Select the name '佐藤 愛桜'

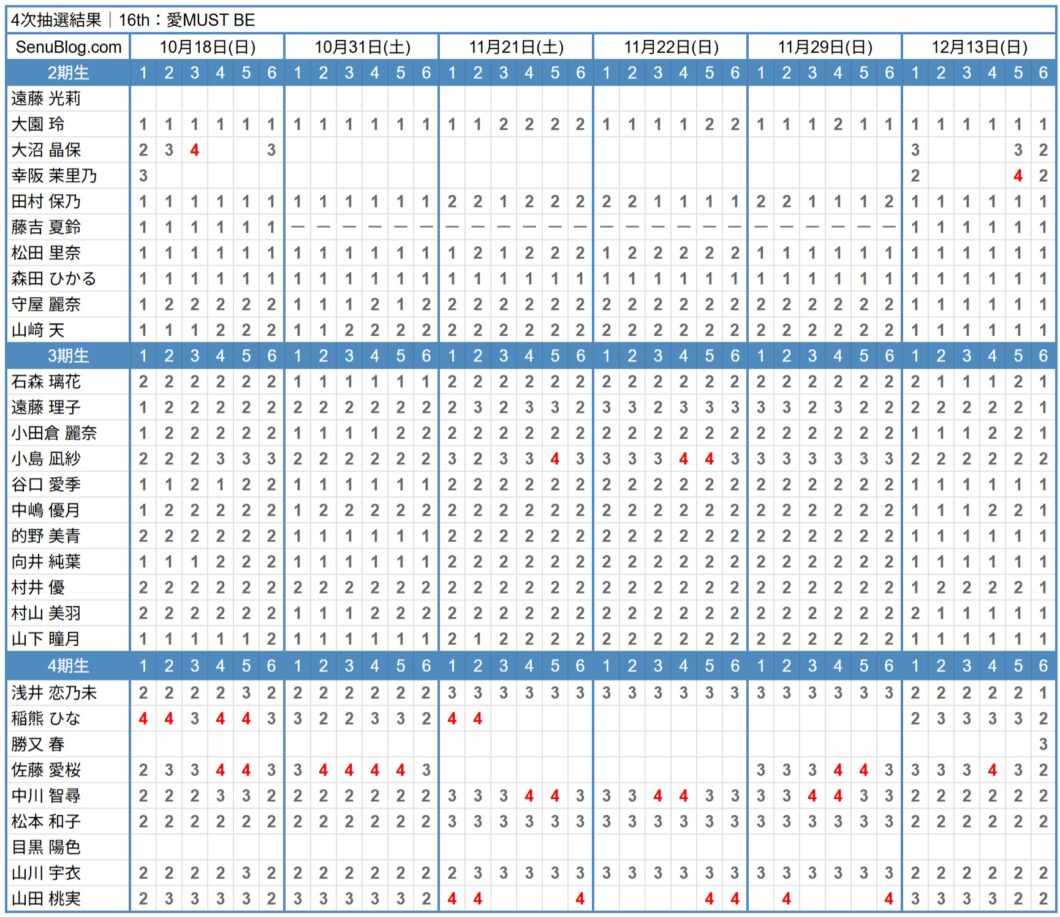(x=46, y=770)
